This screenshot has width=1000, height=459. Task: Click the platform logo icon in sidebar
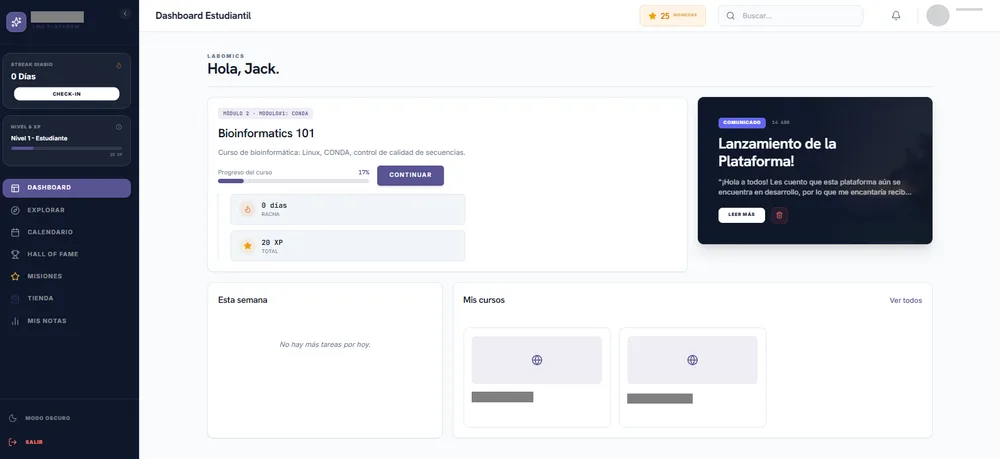pos(16,22)
